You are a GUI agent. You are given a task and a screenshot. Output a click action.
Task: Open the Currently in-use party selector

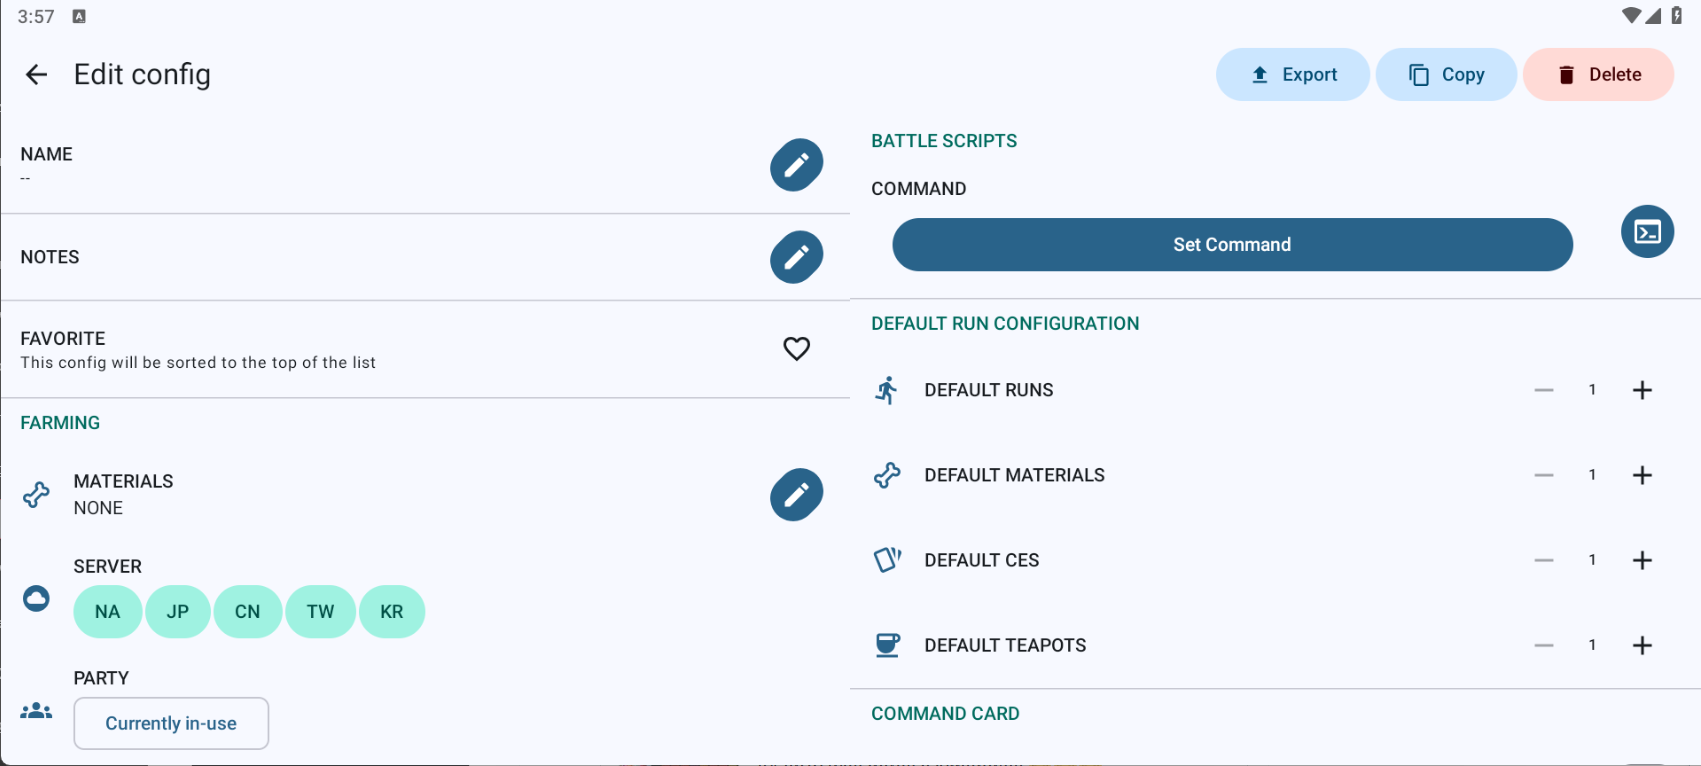(171, 723)
